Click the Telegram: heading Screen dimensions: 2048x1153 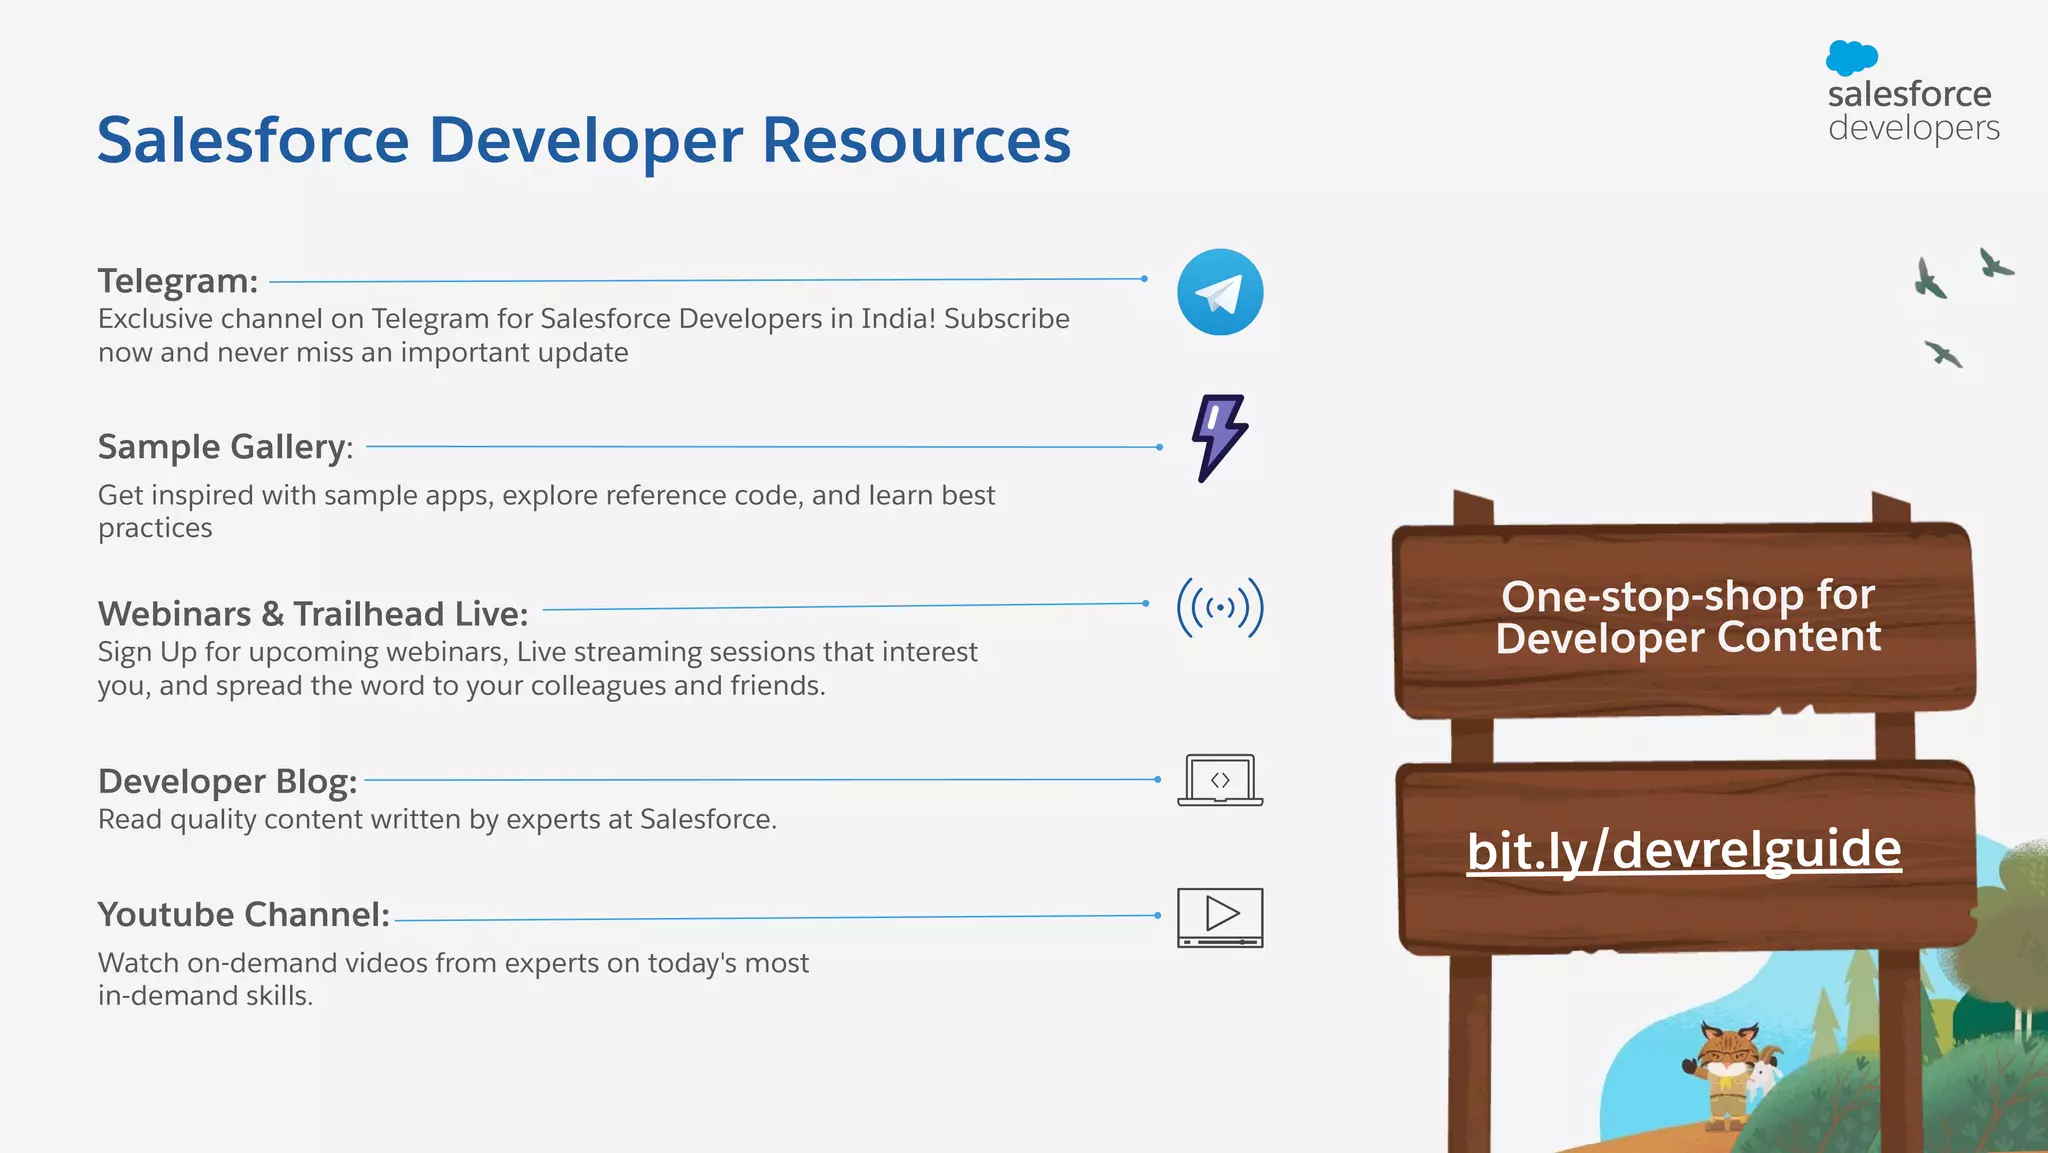(x=178, y=281)
